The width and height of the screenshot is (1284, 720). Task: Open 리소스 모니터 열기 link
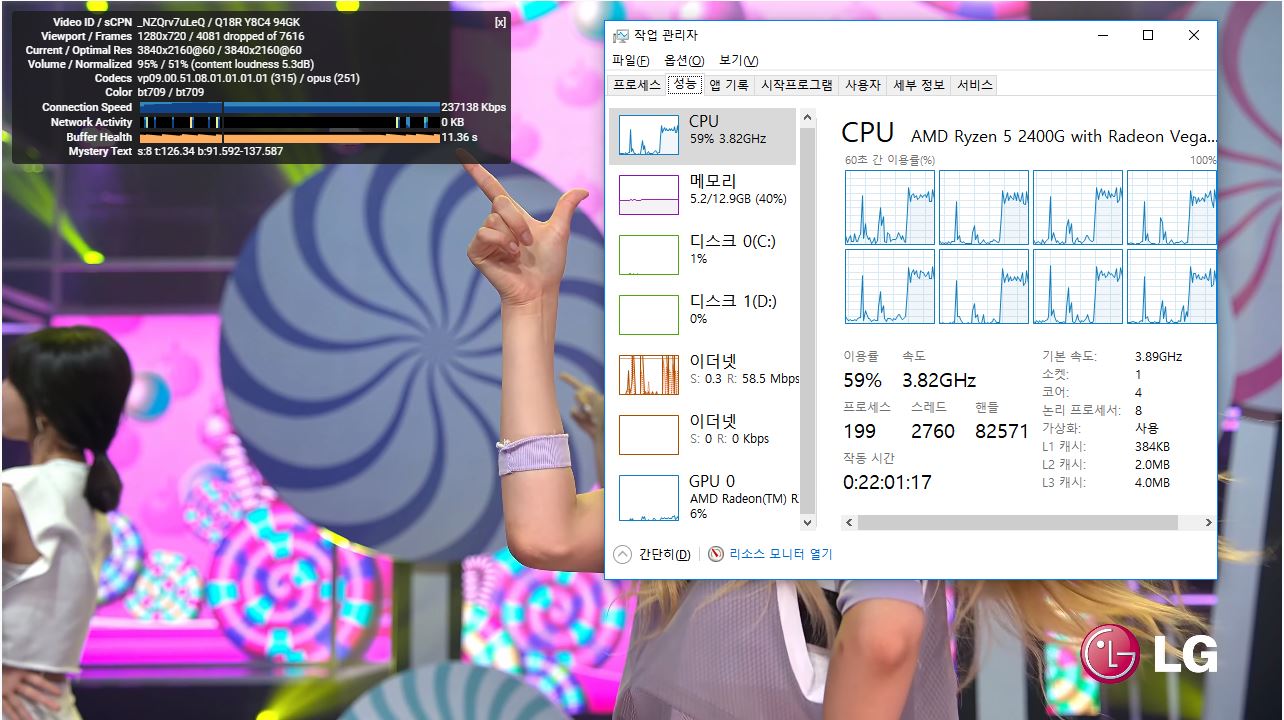(780, 554)
